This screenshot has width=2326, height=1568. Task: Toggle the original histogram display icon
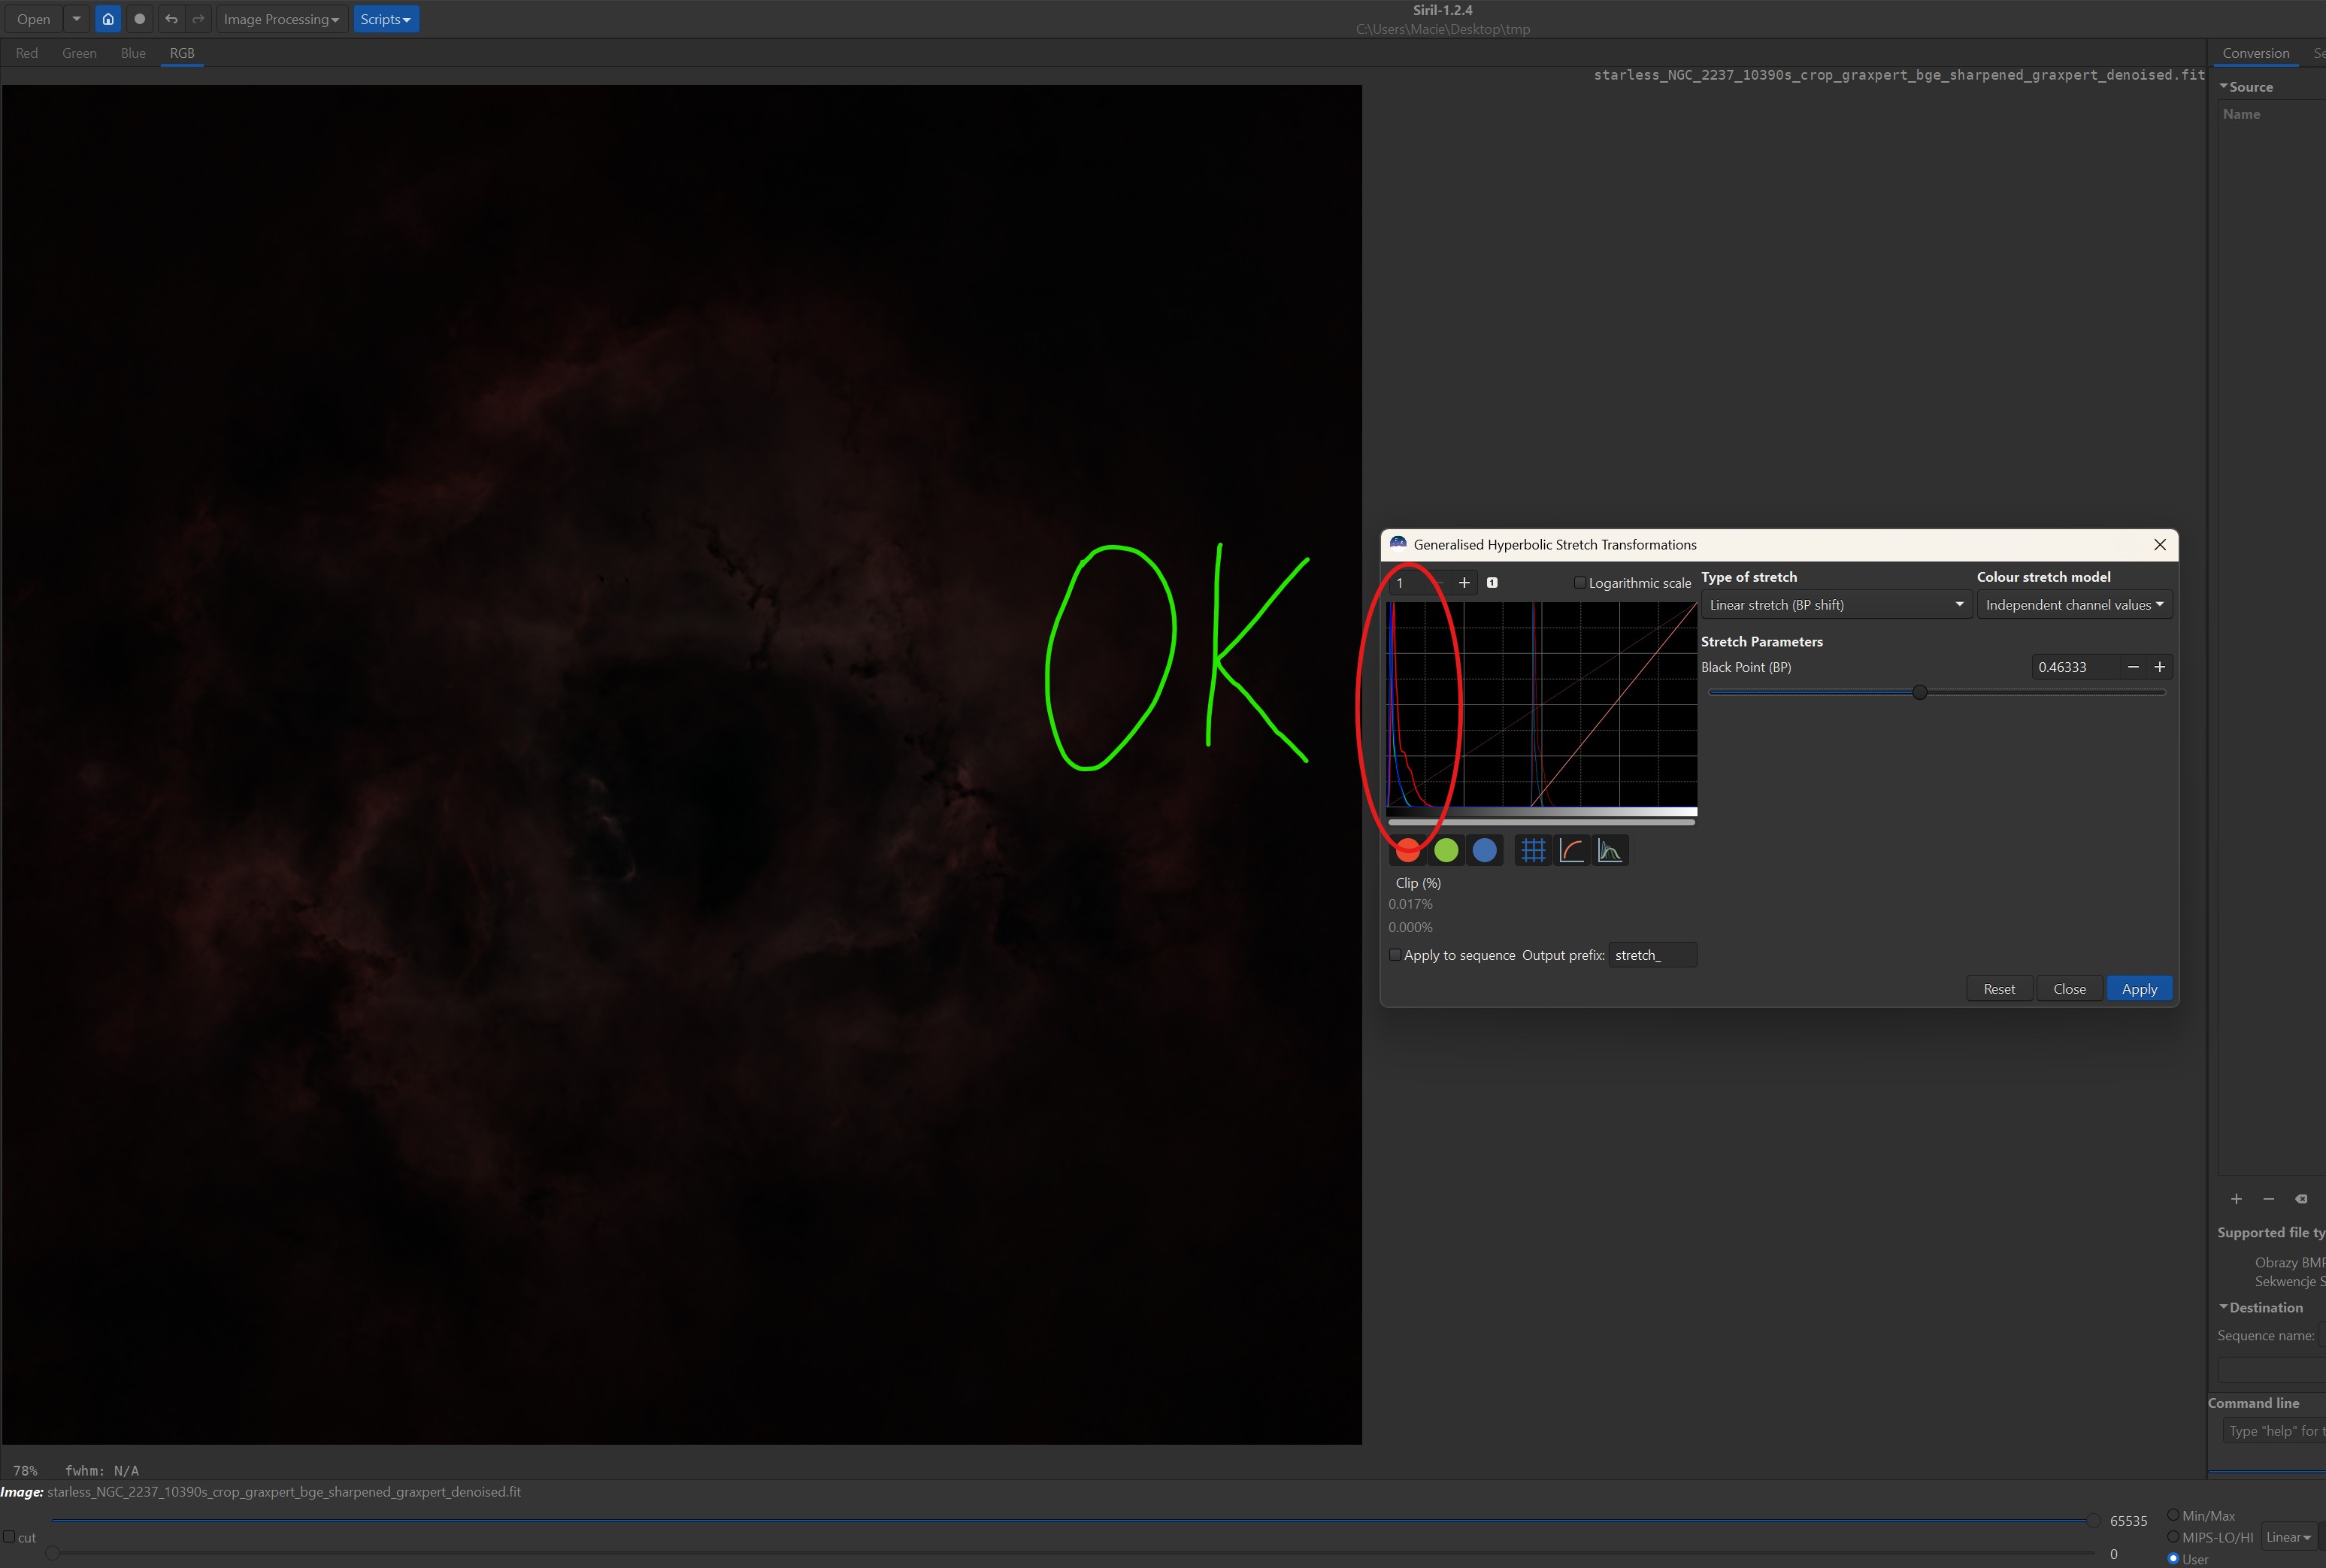point(1610,850)
